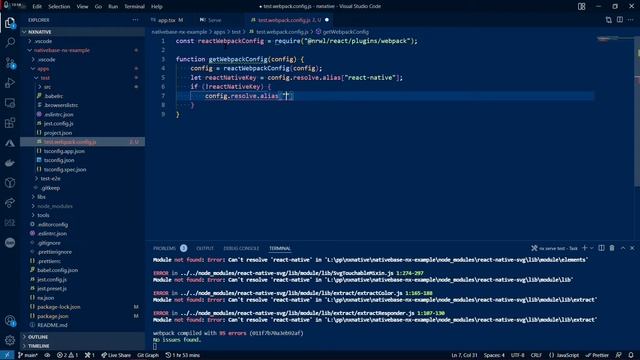Change JavaScript language mode in status bar

pos(564,355)
